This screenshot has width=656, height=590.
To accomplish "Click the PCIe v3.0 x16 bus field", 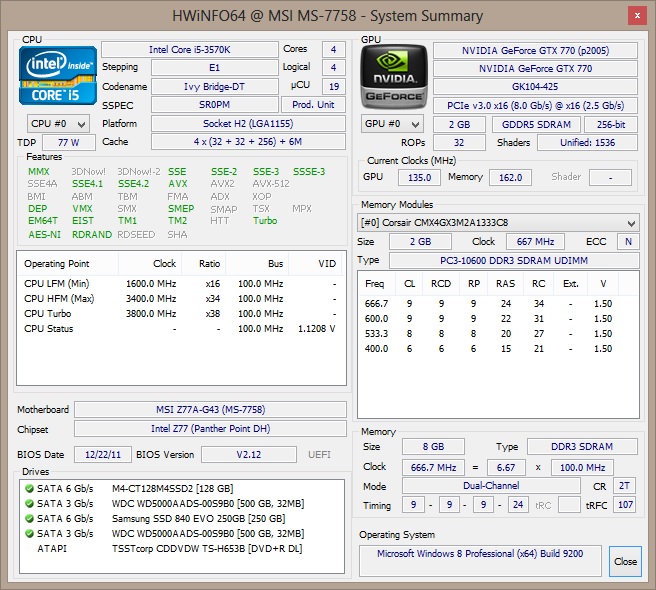I will tap(535, 105).
